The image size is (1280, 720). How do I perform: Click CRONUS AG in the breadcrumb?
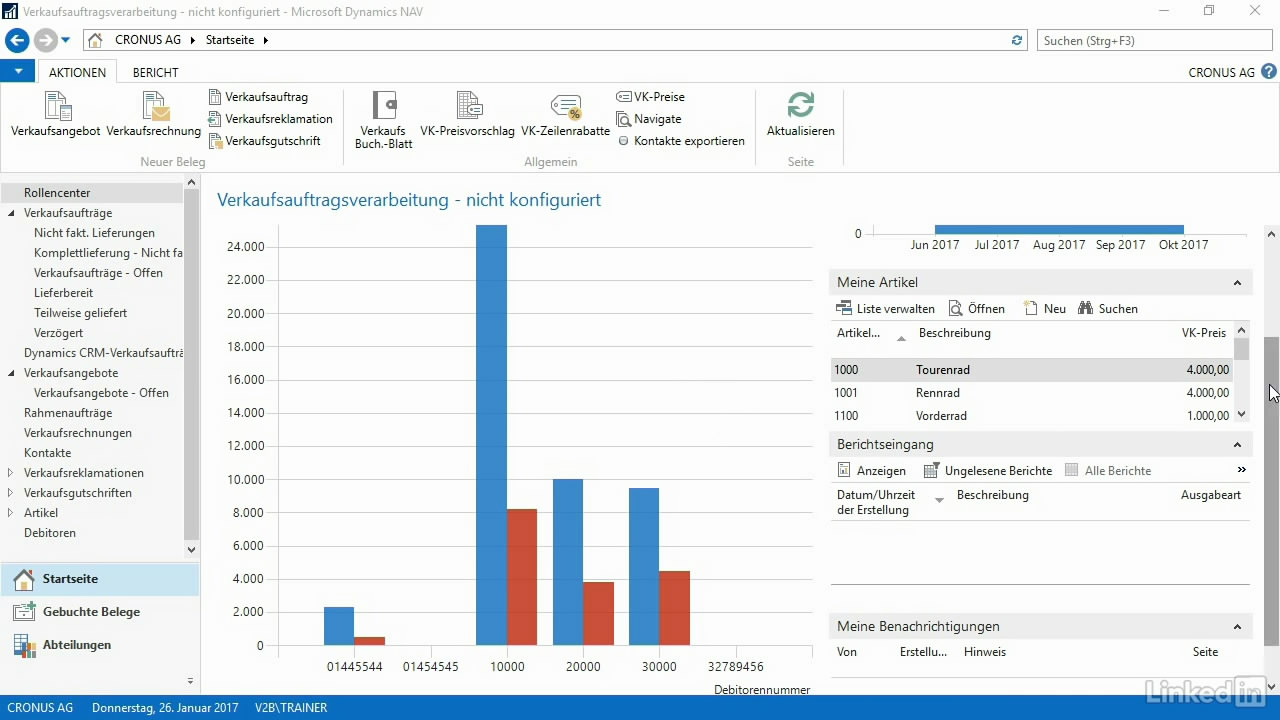point(148,40)
